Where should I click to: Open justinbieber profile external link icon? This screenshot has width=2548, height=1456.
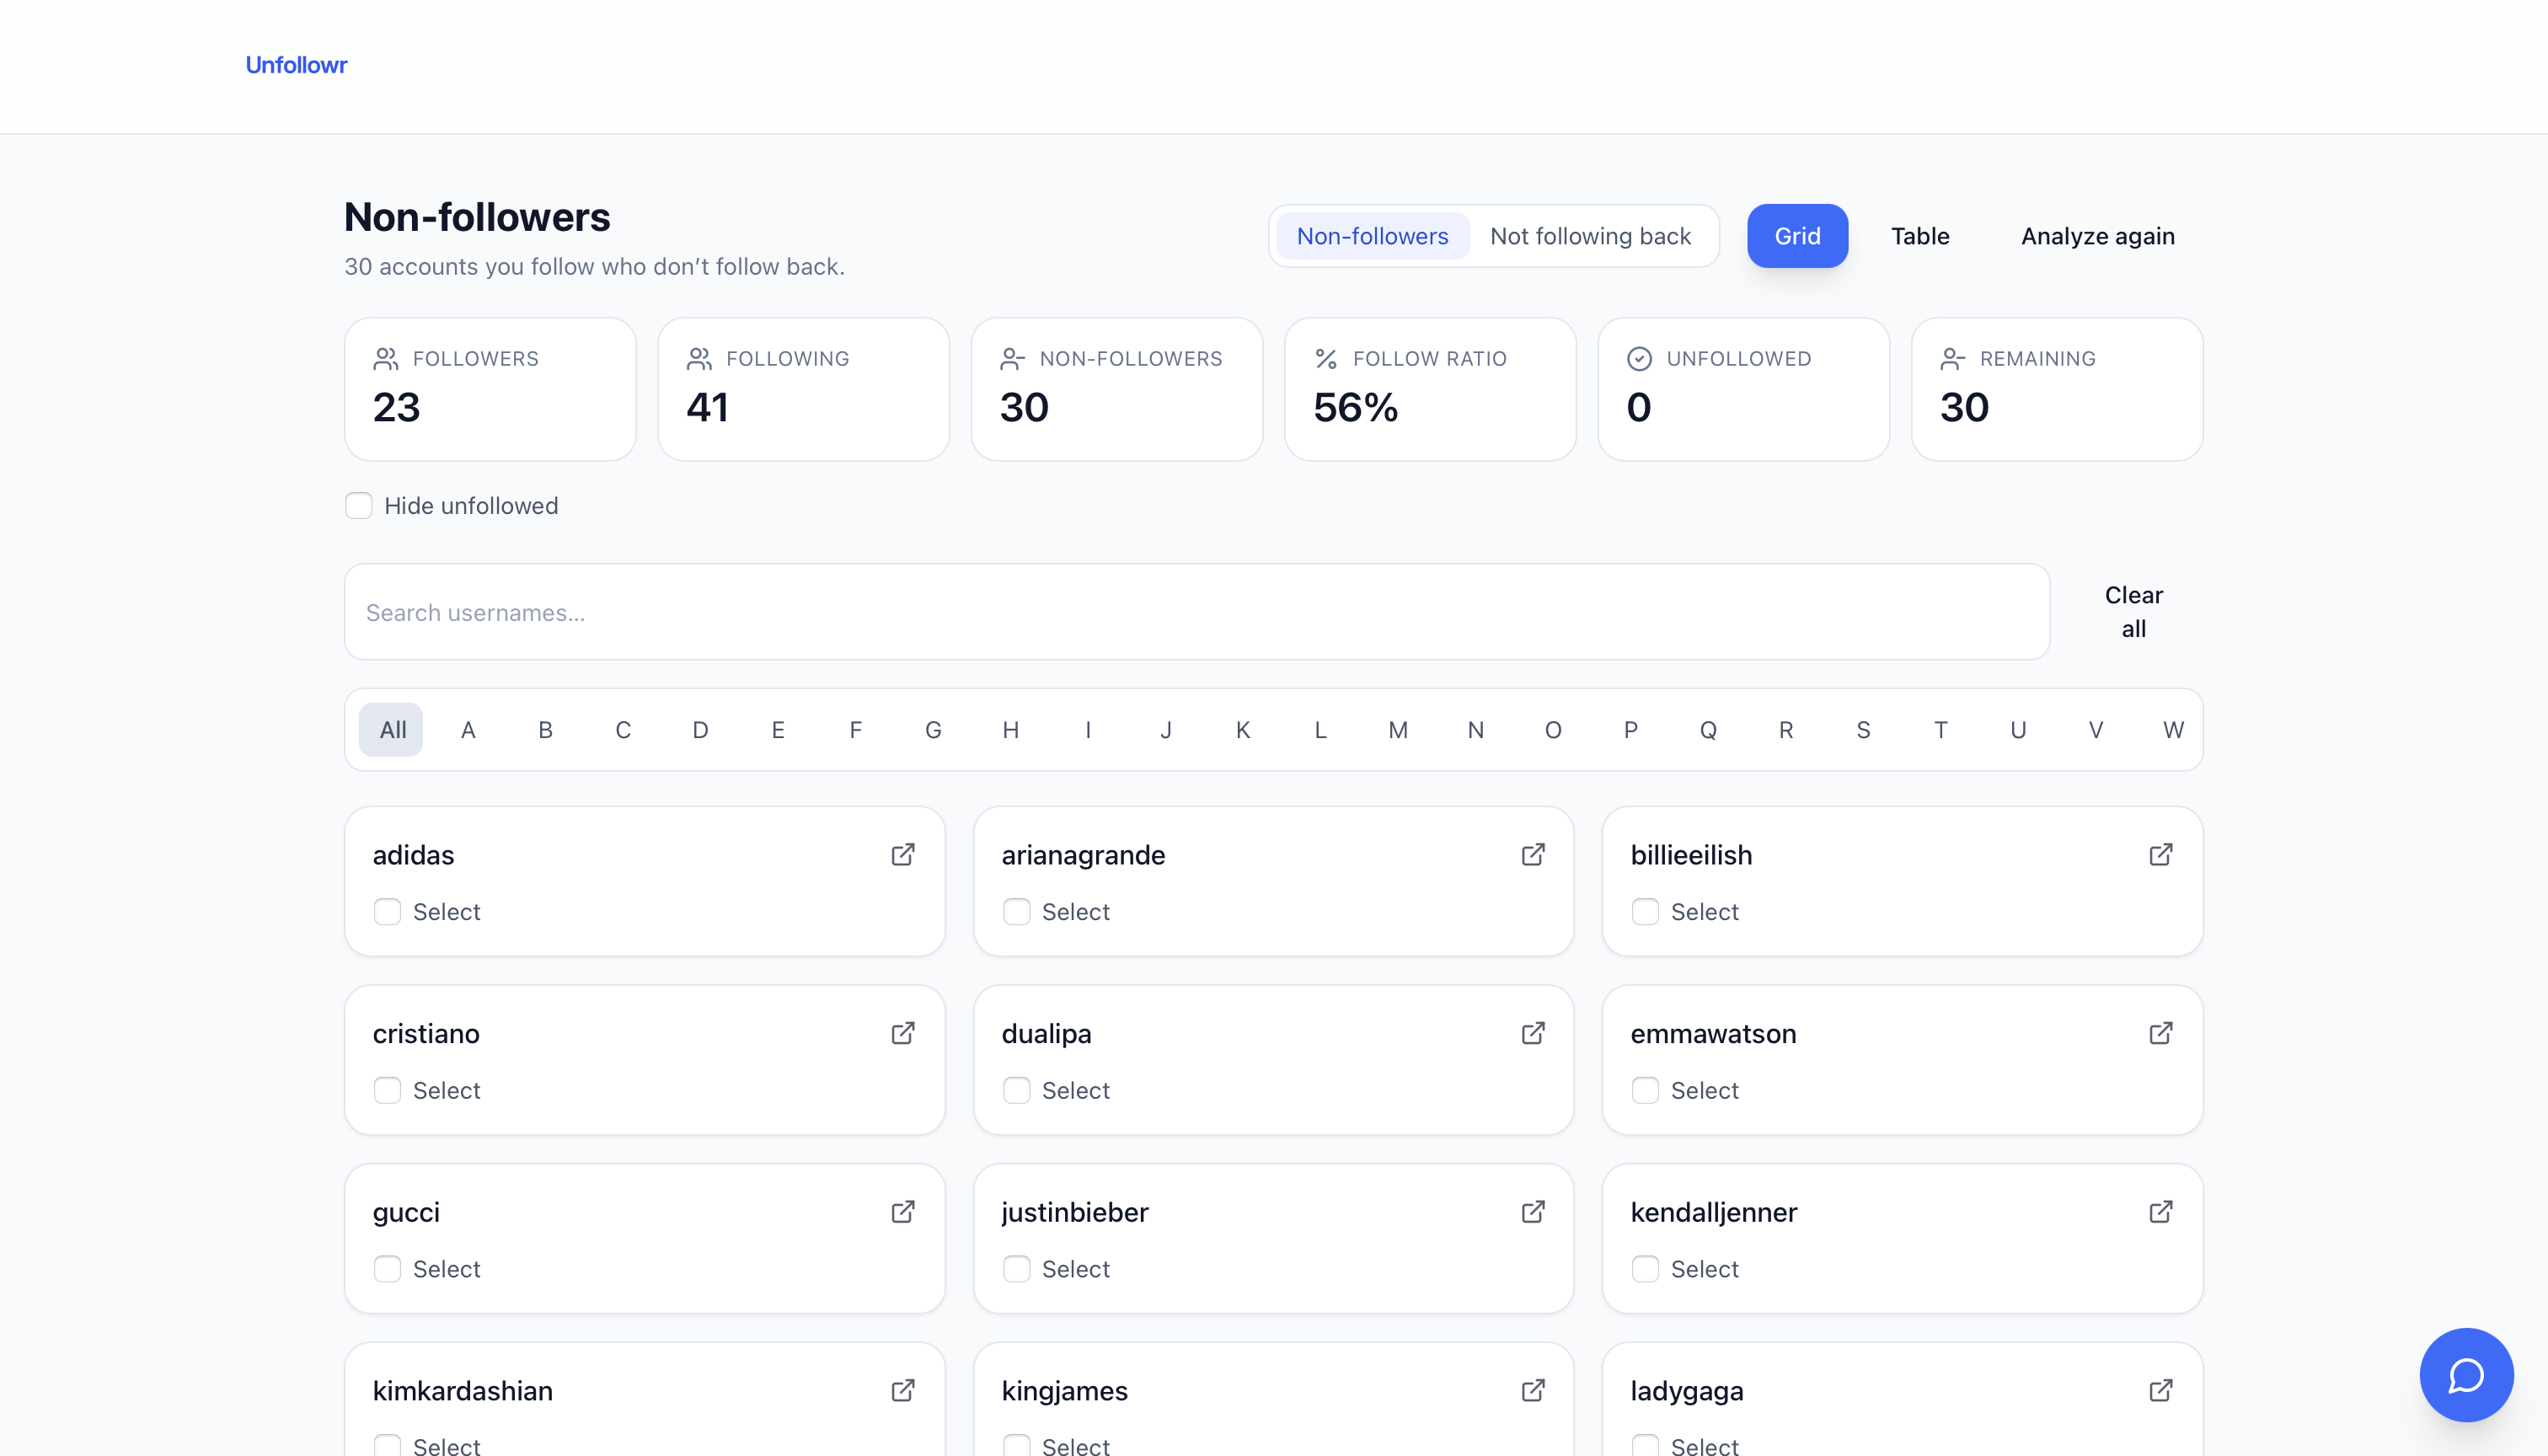tap(1533, 1212)
